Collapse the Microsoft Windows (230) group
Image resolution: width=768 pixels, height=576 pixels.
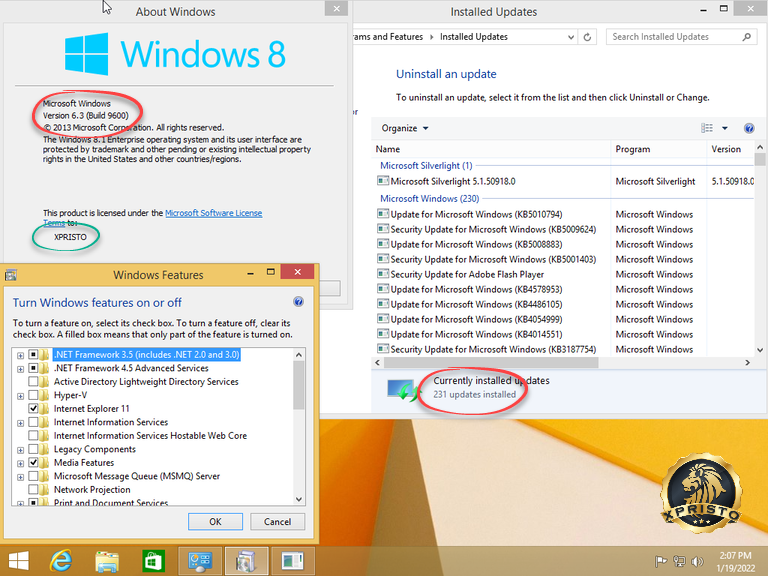coord(430,198)
